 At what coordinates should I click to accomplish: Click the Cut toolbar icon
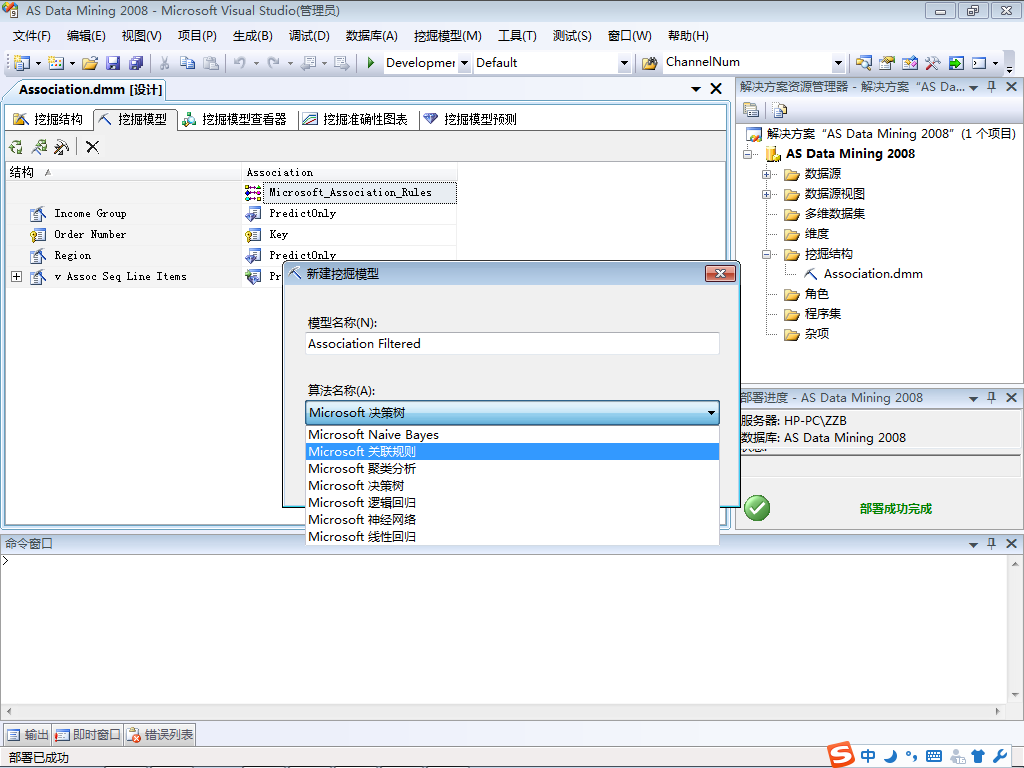[165, 63]
